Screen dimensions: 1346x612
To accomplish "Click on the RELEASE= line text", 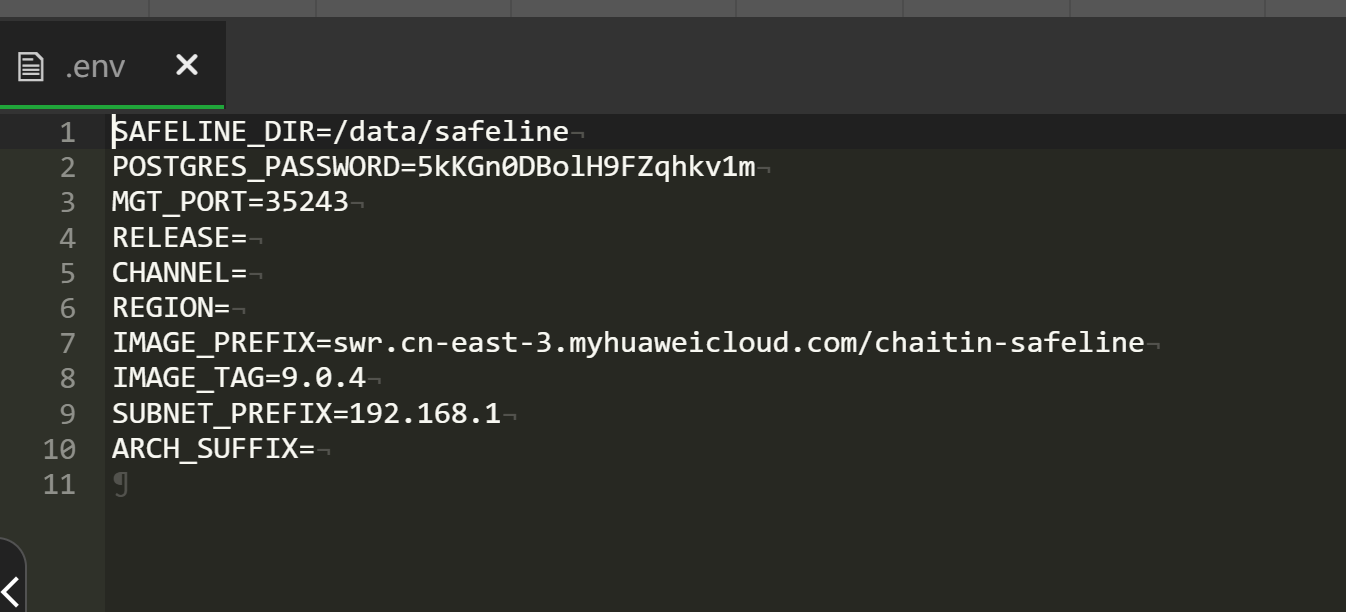I will (179, 238).
